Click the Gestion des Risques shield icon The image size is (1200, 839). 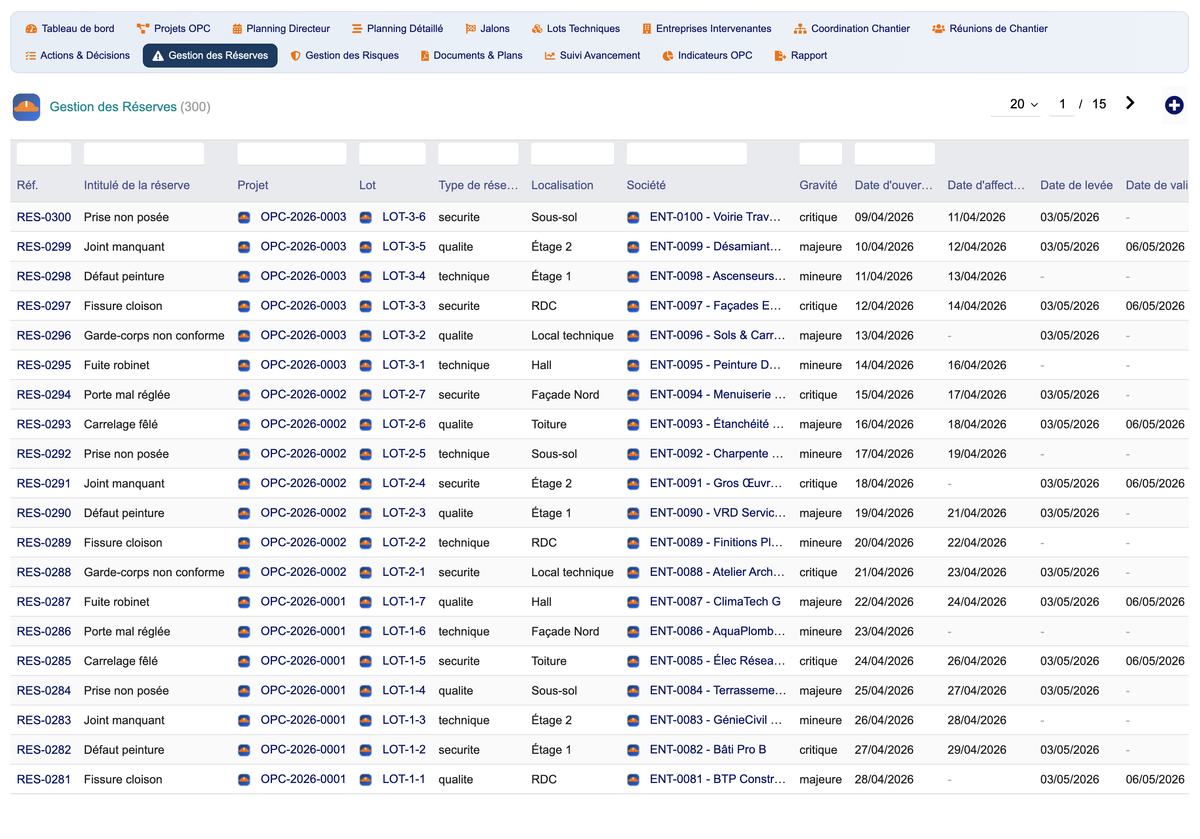click(295, 56)
